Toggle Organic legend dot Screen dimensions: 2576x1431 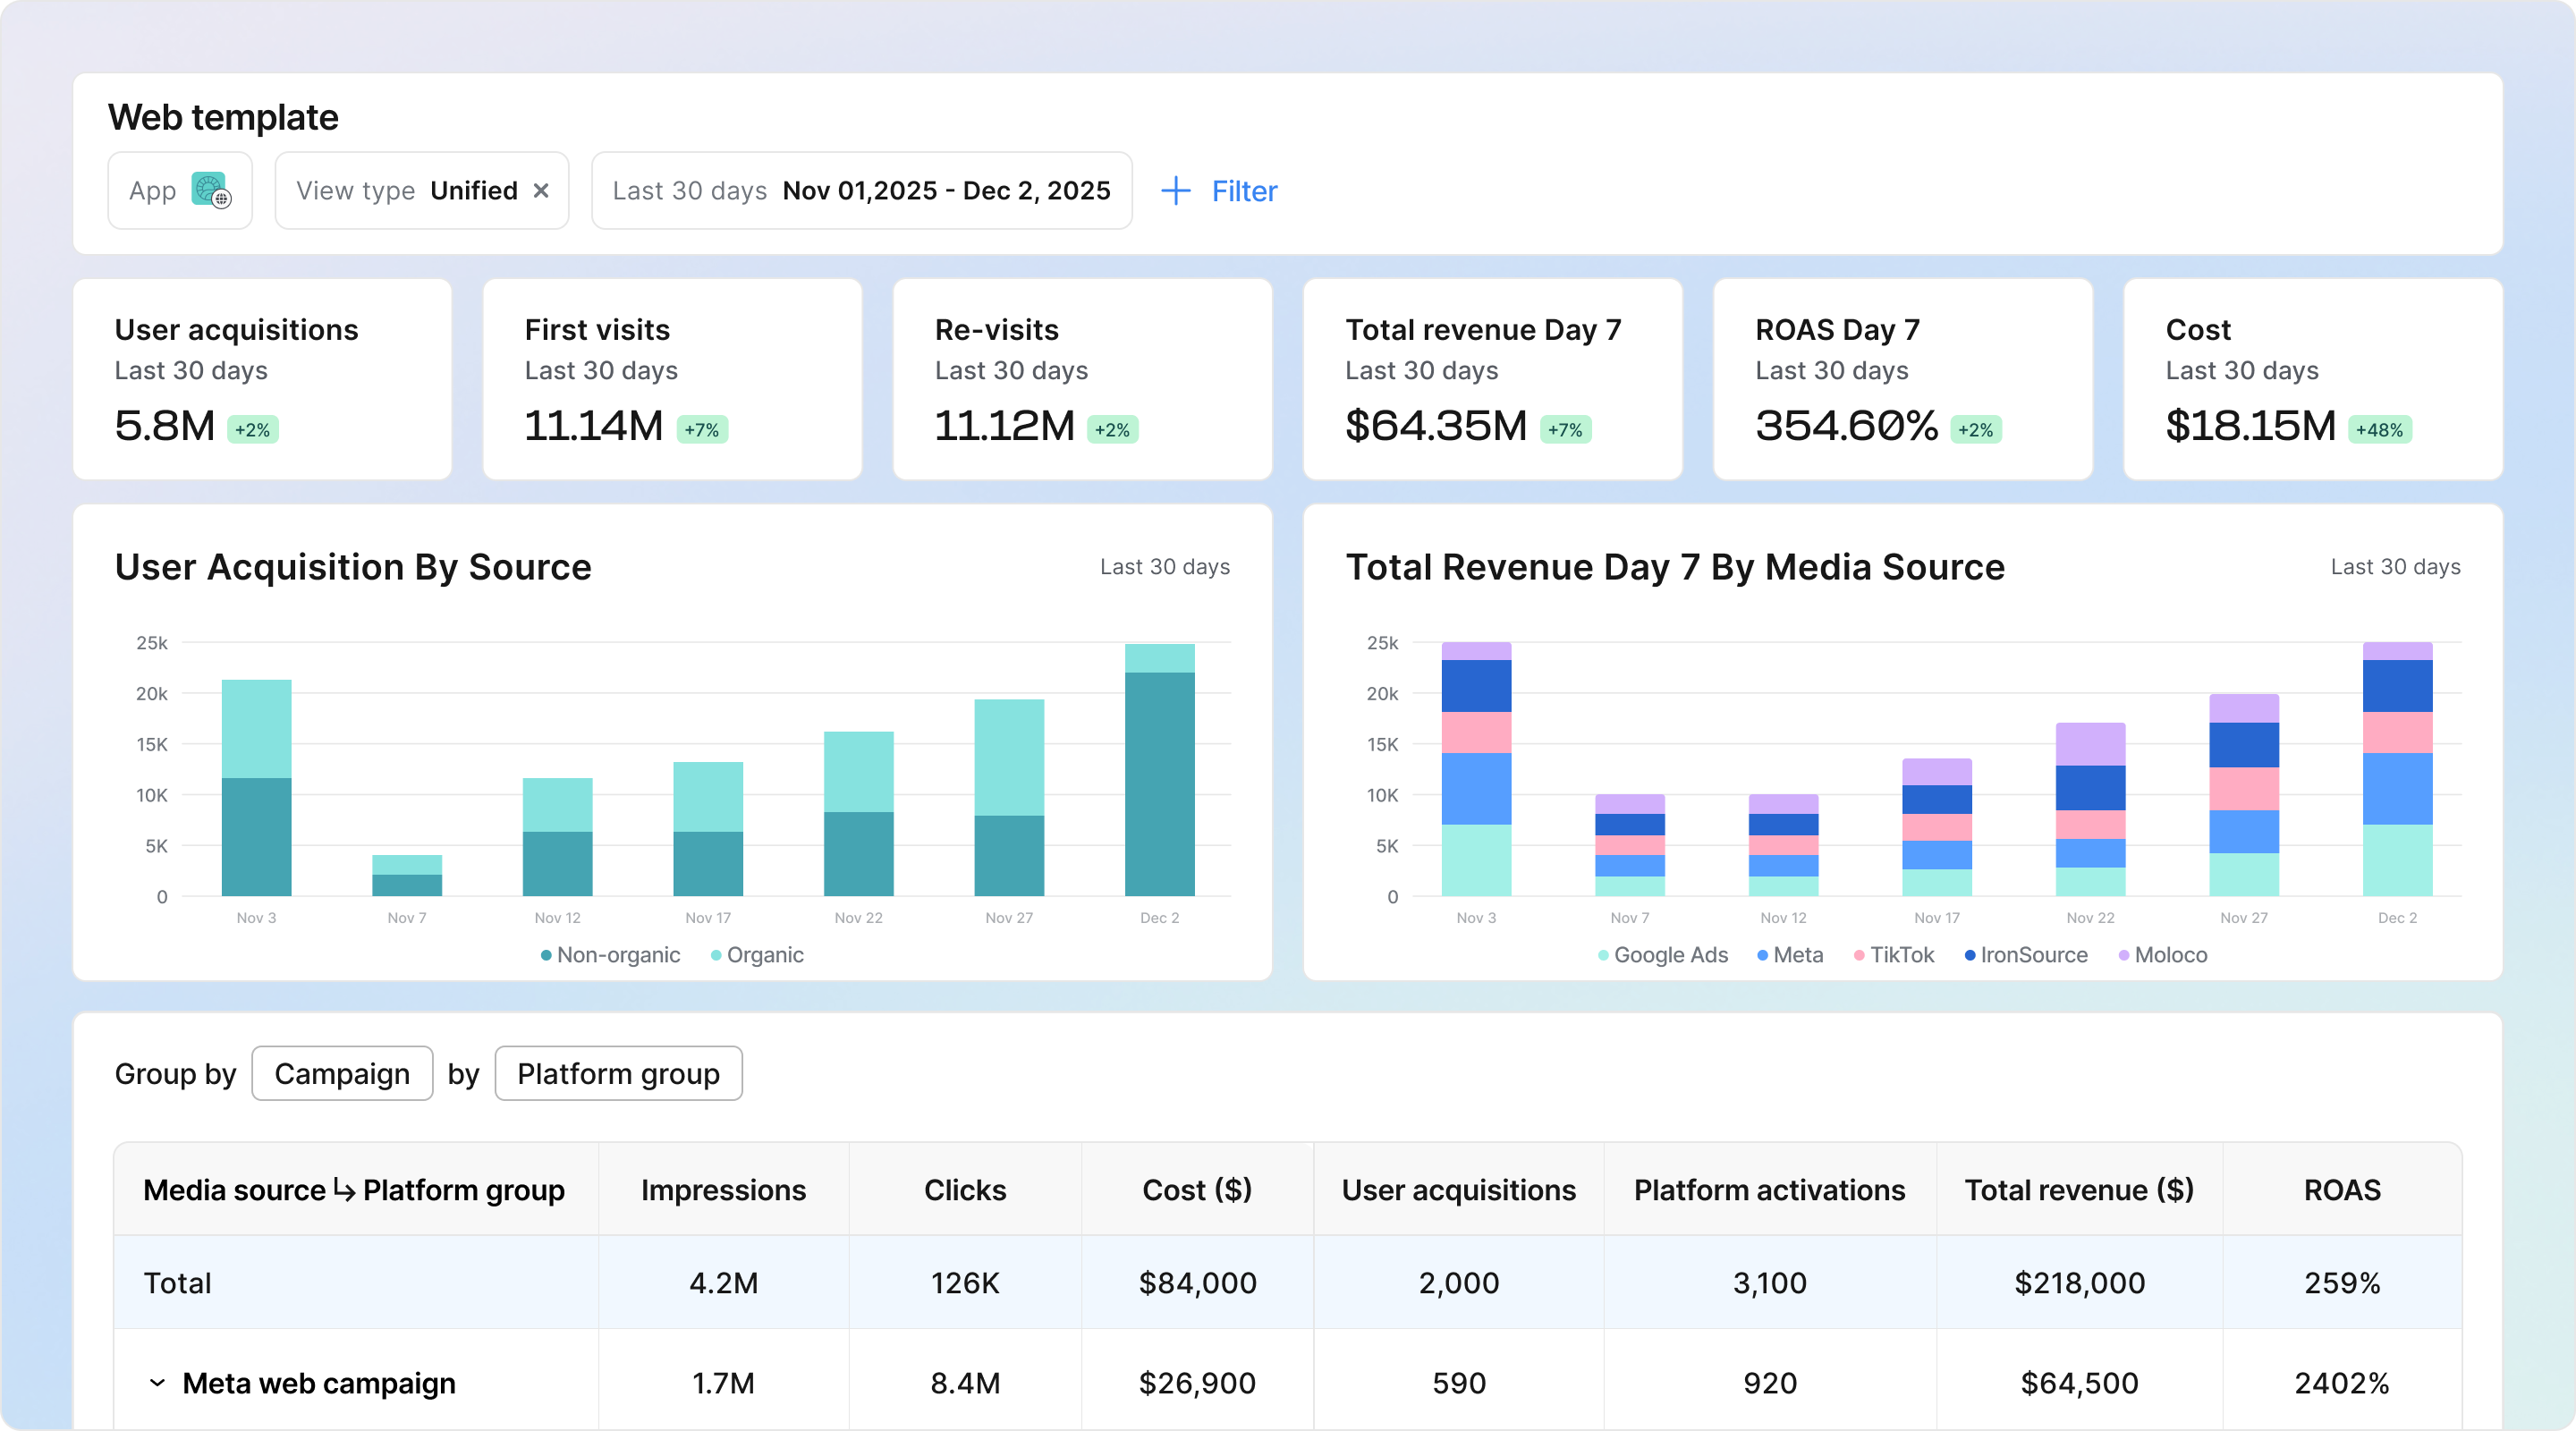pos(716,955)
